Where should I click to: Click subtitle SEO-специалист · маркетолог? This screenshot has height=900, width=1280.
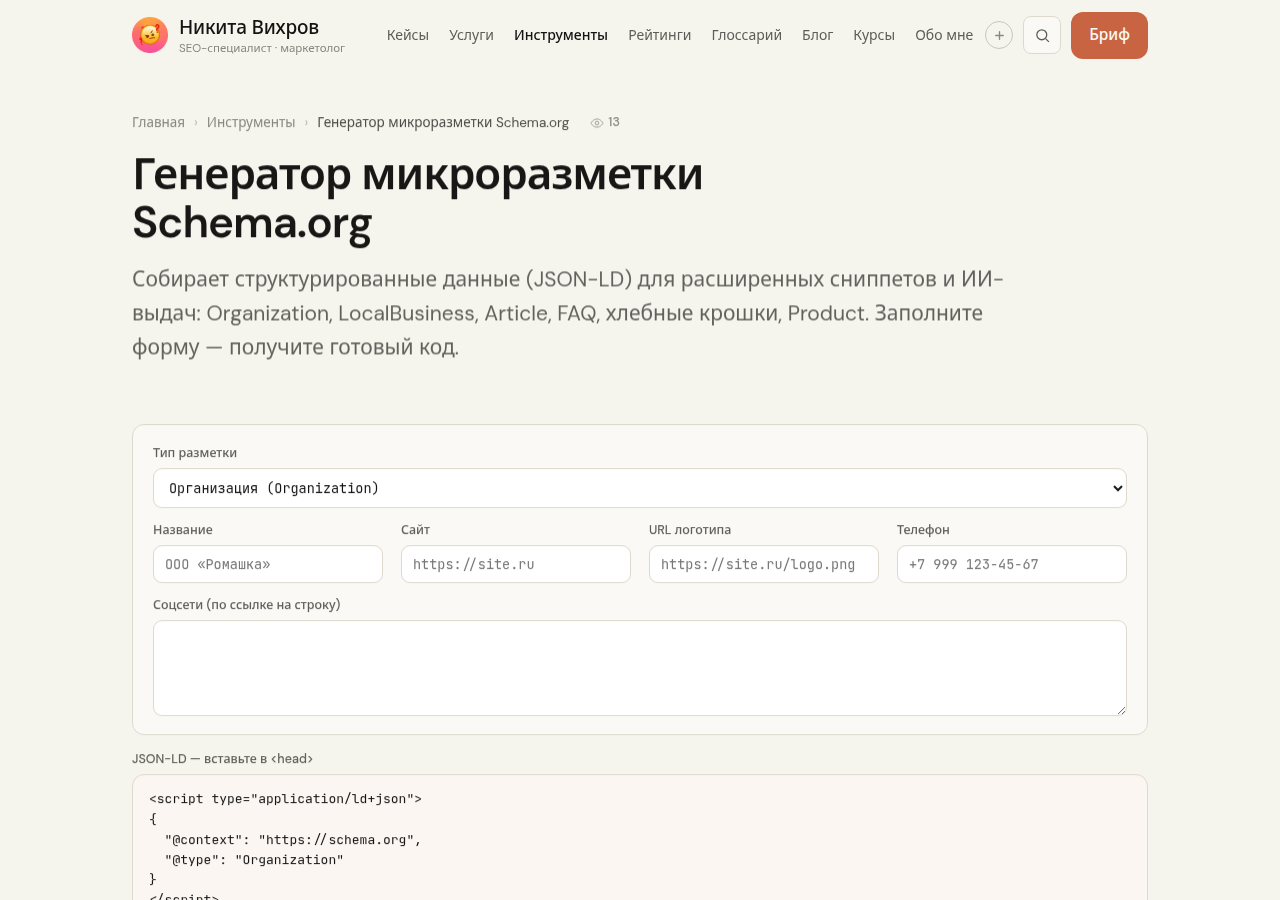[x=262, y=48]
